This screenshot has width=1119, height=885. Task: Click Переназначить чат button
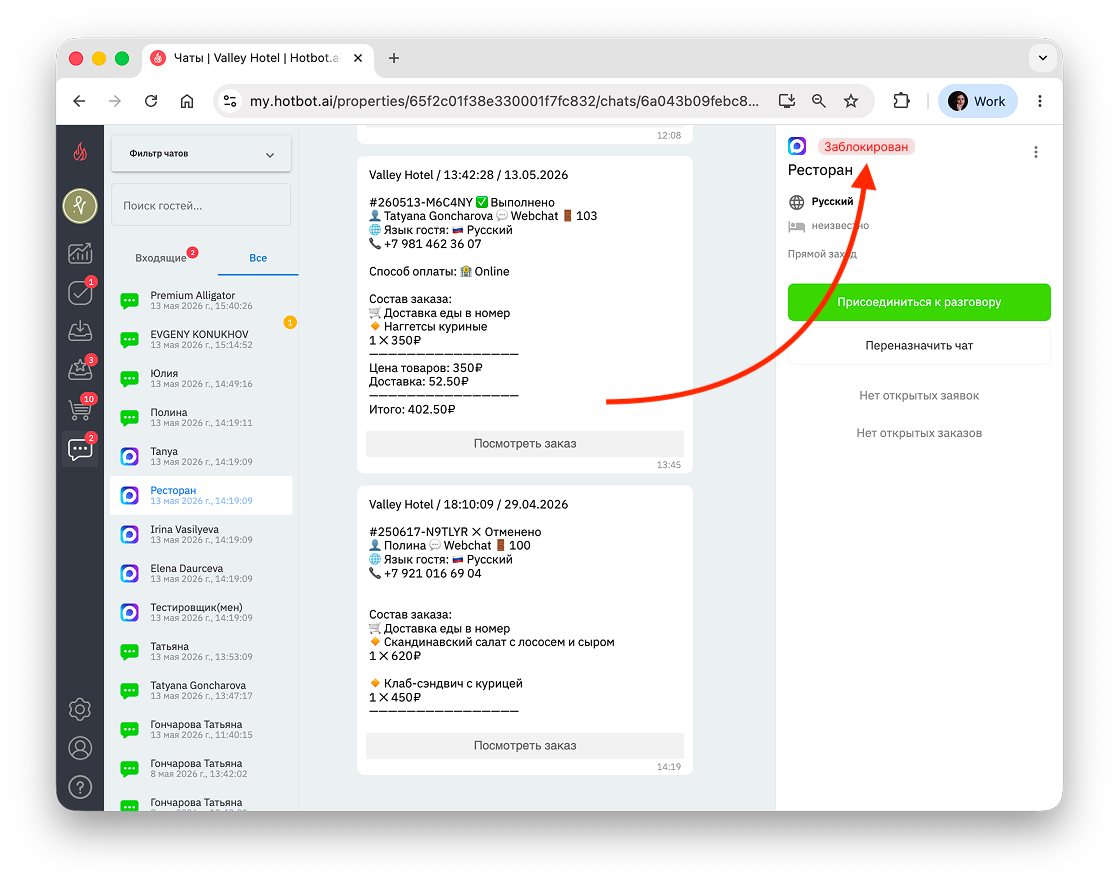click(x=918, y=345)
